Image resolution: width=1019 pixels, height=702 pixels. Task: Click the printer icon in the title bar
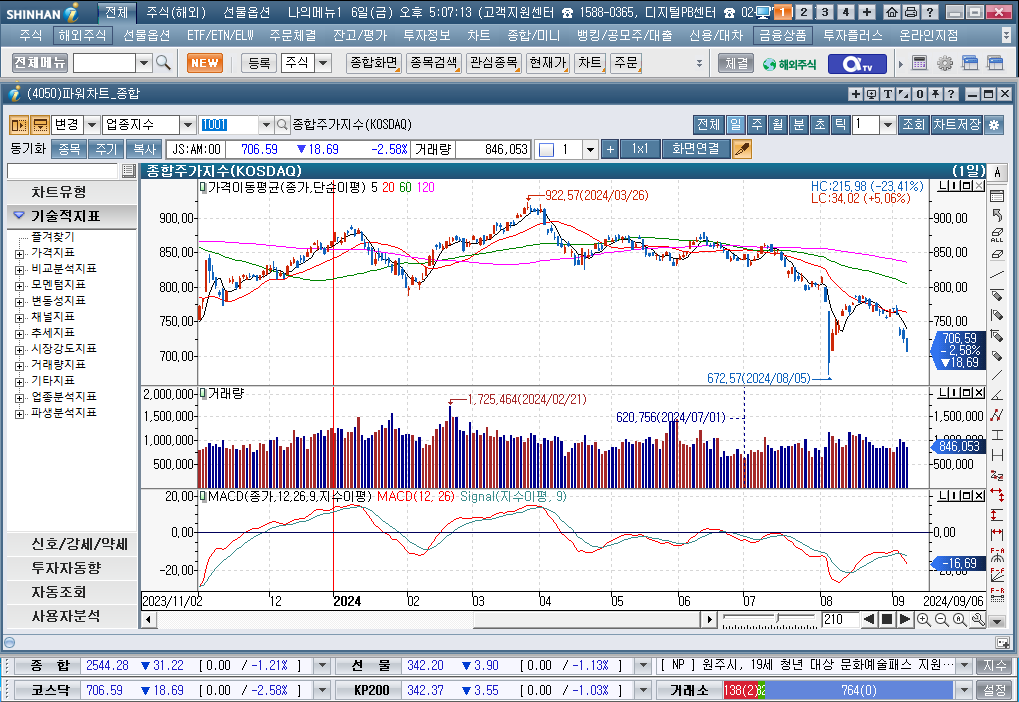pyautogui.click(x=911, y=12)
